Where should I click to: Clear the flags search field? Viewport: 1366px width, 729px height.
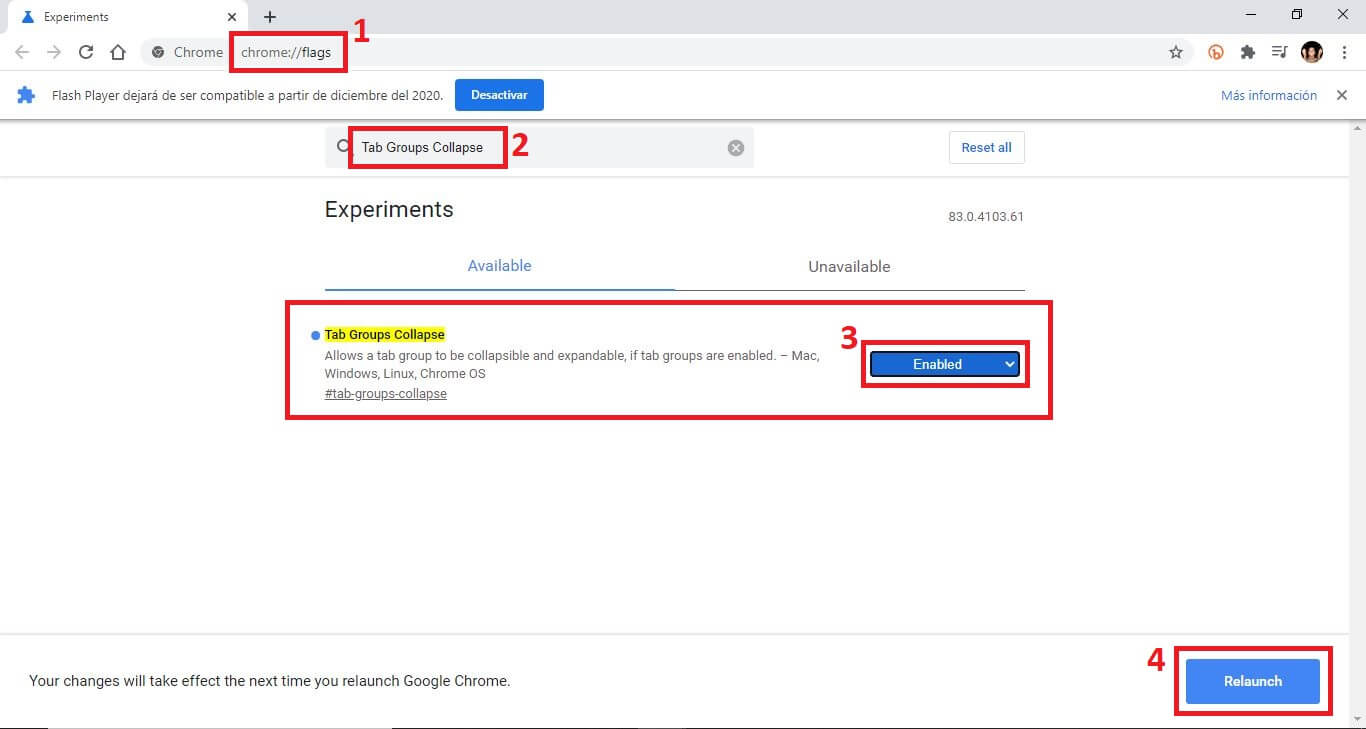[736, 148]
